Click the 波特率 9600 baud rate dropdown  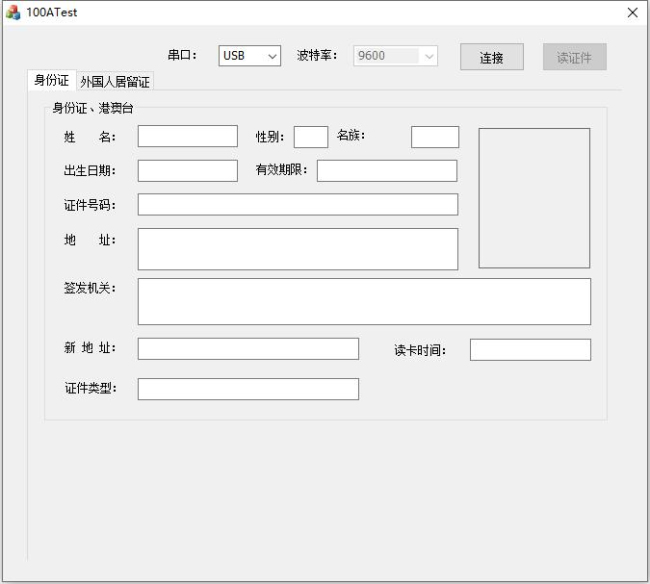tap(396, 56)
